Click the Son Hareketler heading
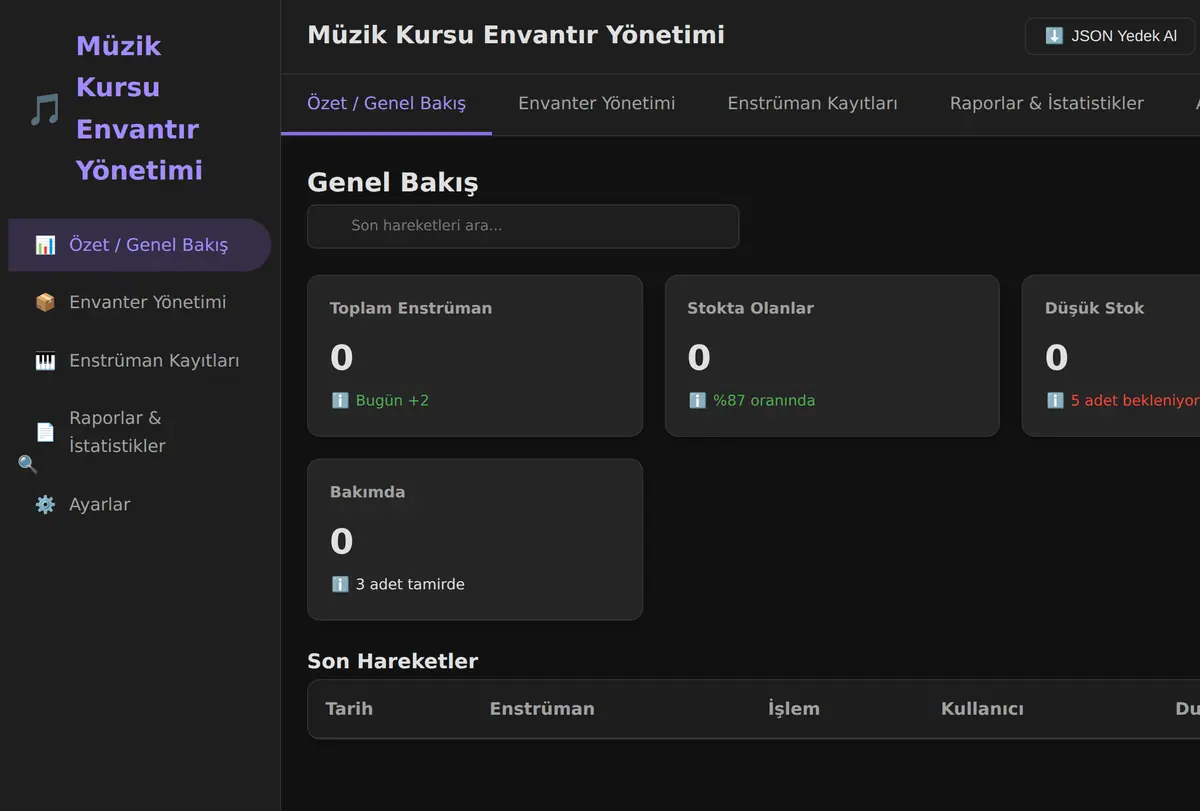Viewport: 1200px width, 811px height. tap(392, 661)
